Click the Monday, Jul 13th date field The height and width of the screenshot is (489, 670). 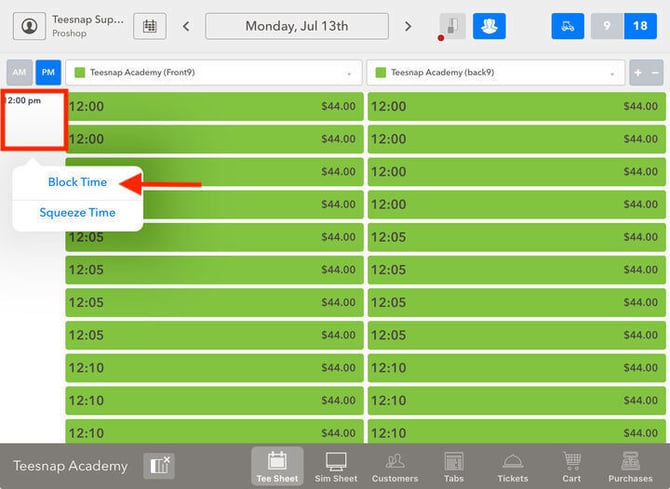pyautogui.click(x=297, y=26)
